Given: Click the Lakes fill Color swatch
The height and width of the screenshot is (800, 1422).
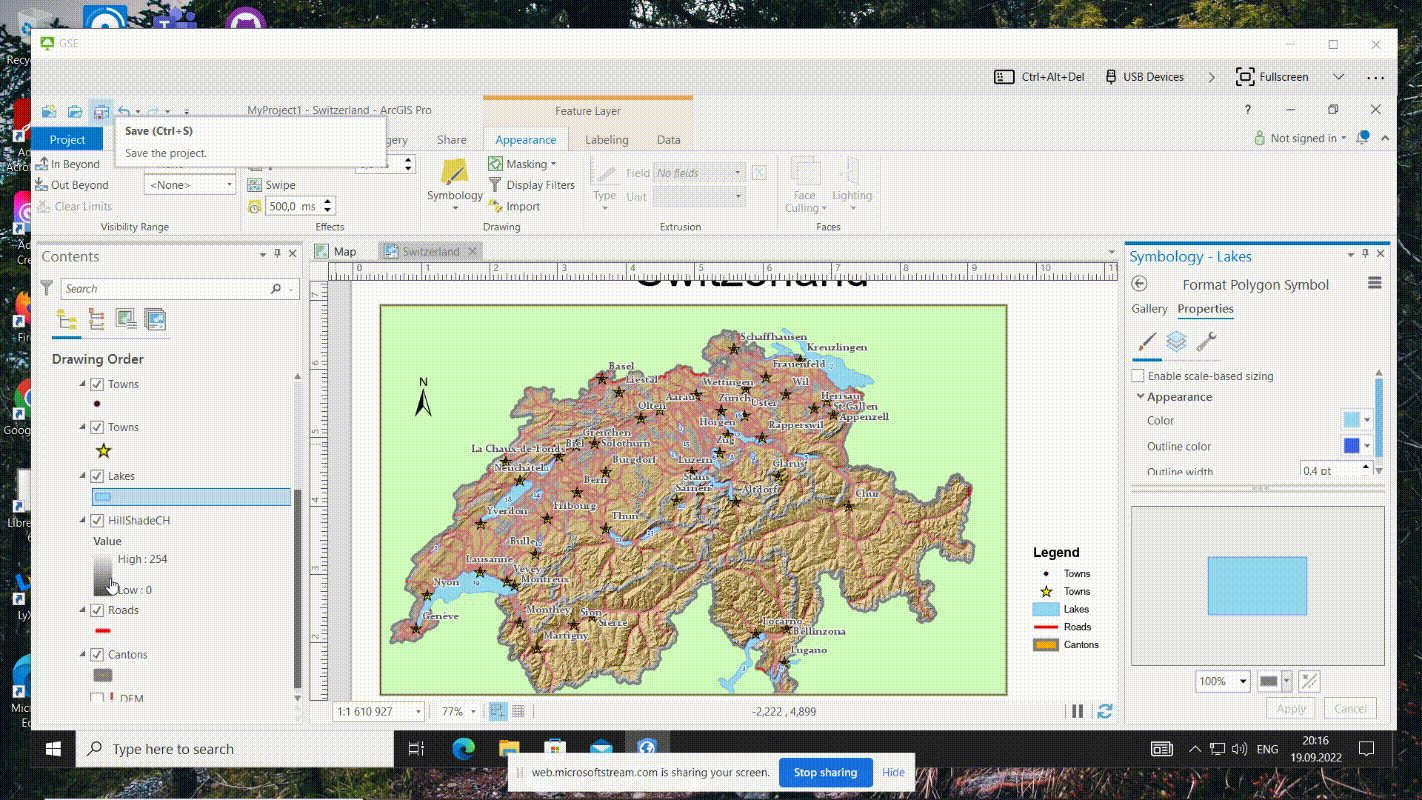Looking at the screenshot, I should [x=1351, y=420].
